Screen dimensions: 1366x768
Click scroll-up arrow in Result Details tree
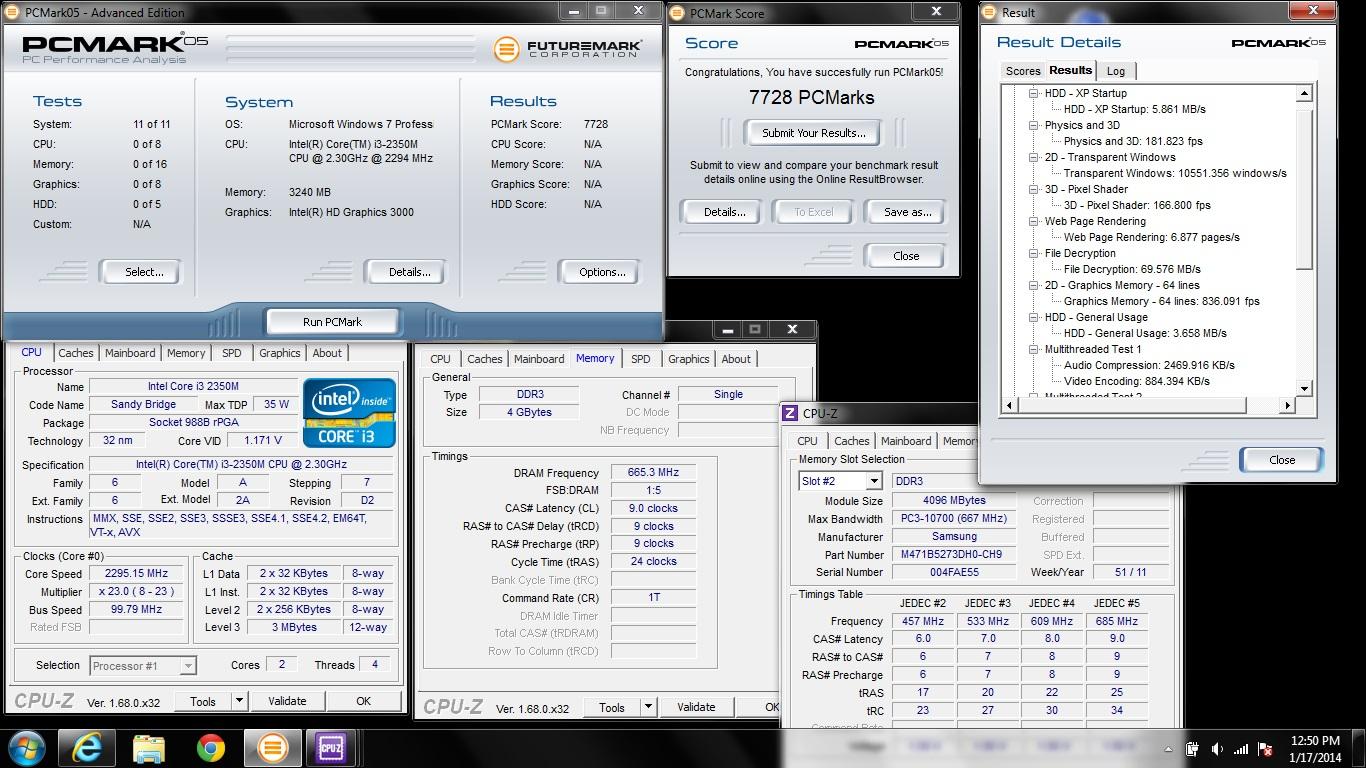1304,93
